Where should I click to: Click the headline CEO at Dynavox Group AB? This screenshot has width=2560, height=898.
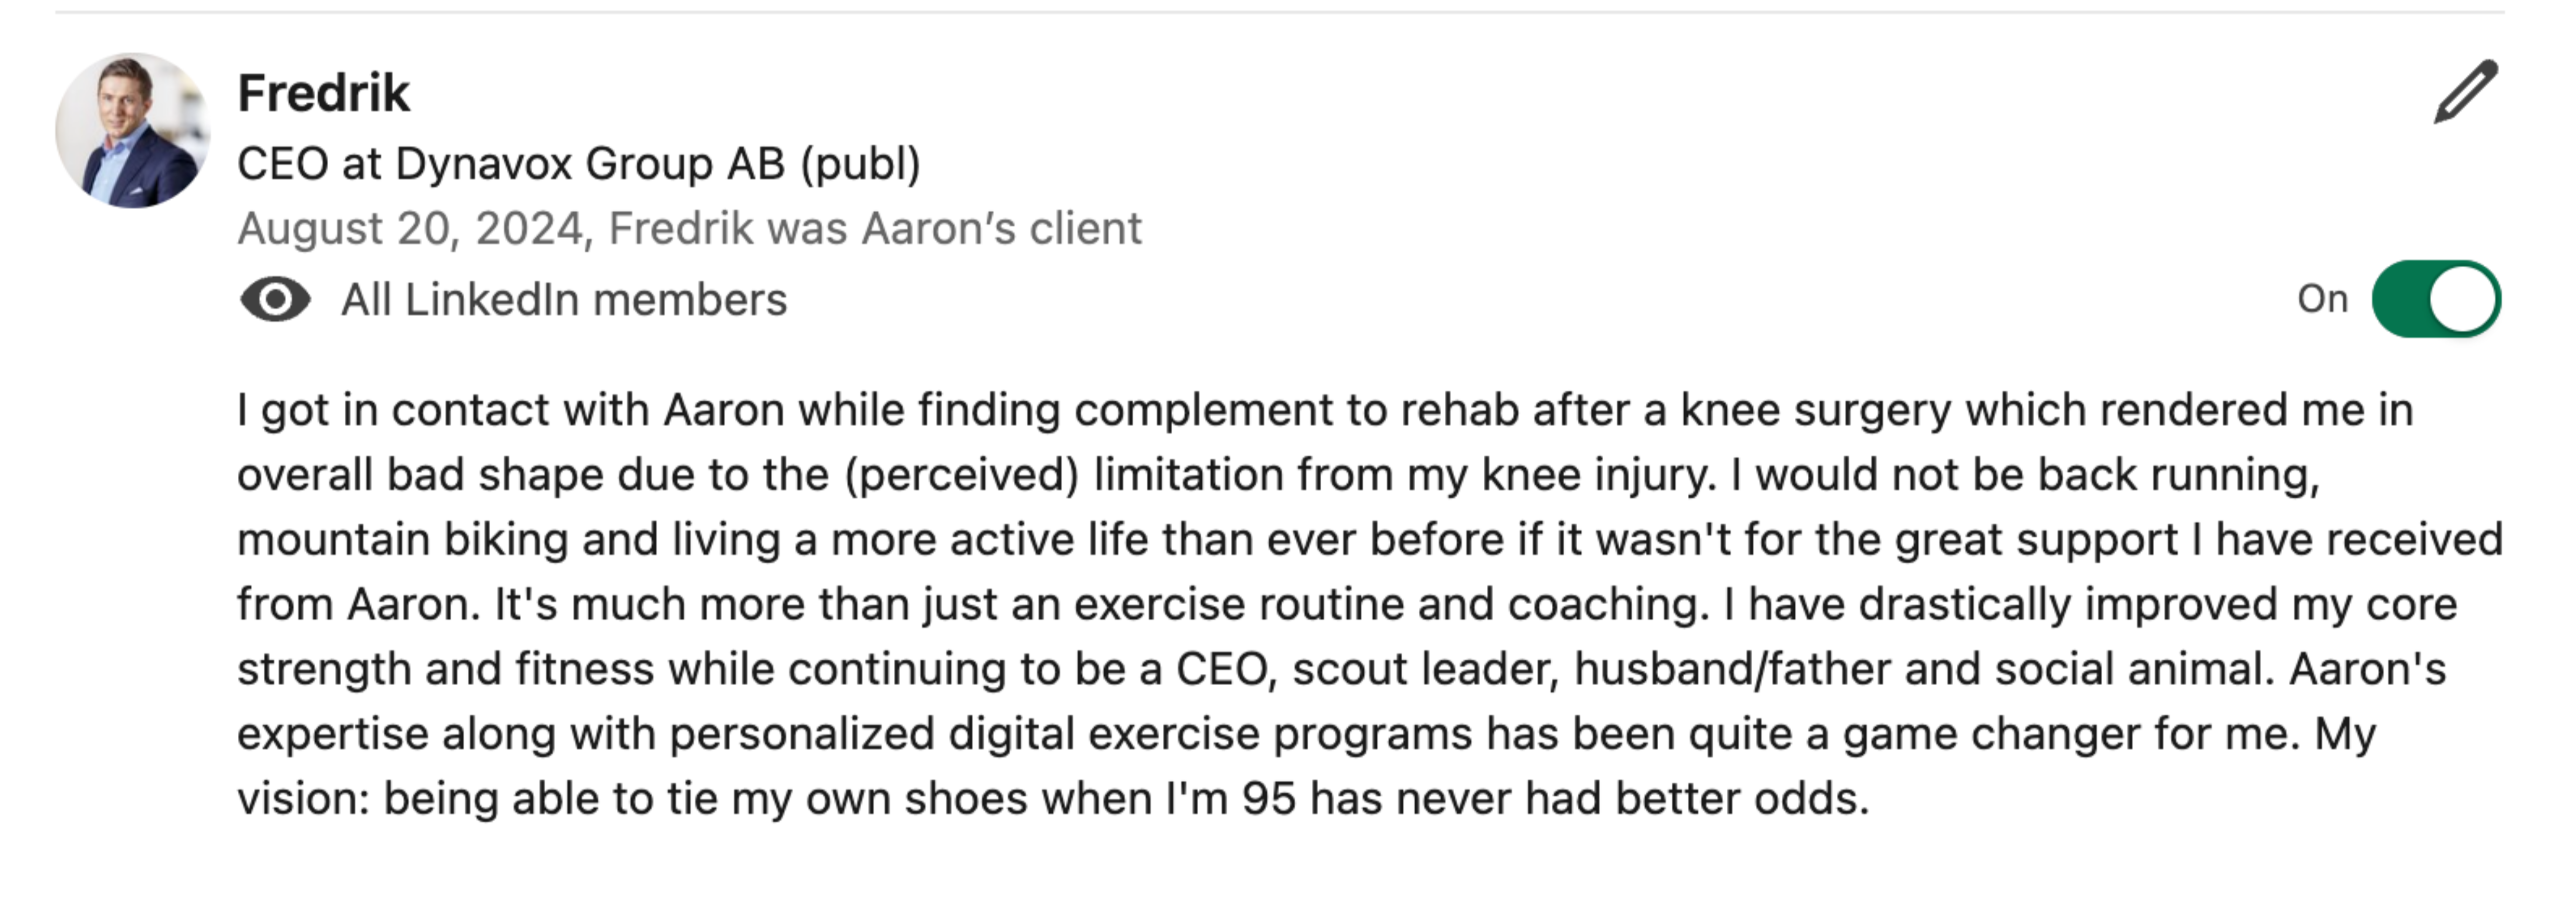click(578, 164)
